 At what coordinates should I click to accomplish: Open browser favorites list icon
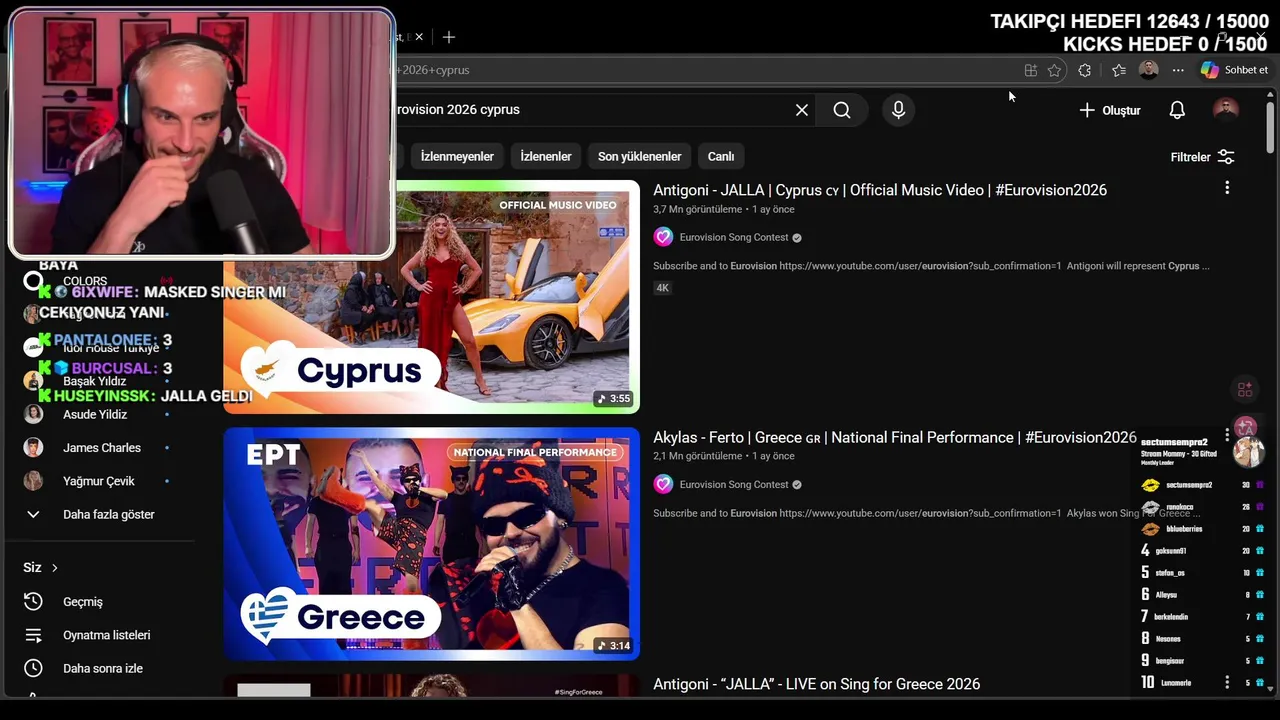coord(1119,70)
